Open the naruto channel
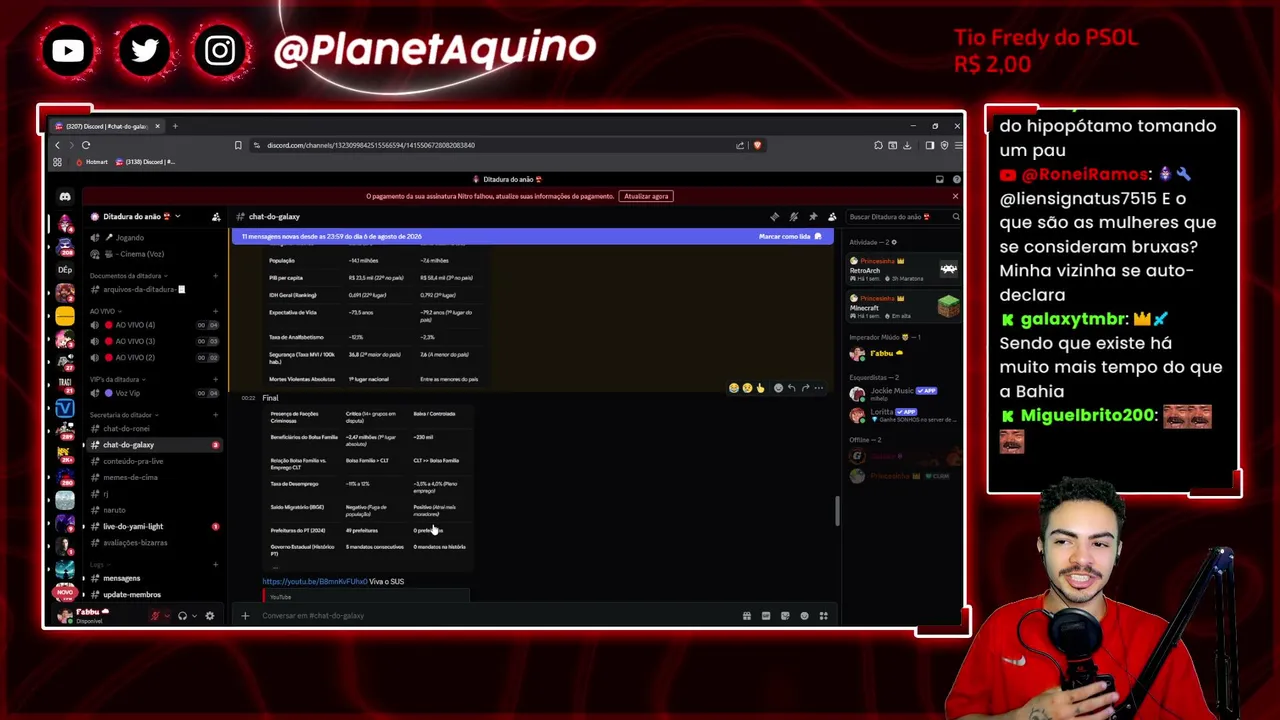 click(154, 510)
